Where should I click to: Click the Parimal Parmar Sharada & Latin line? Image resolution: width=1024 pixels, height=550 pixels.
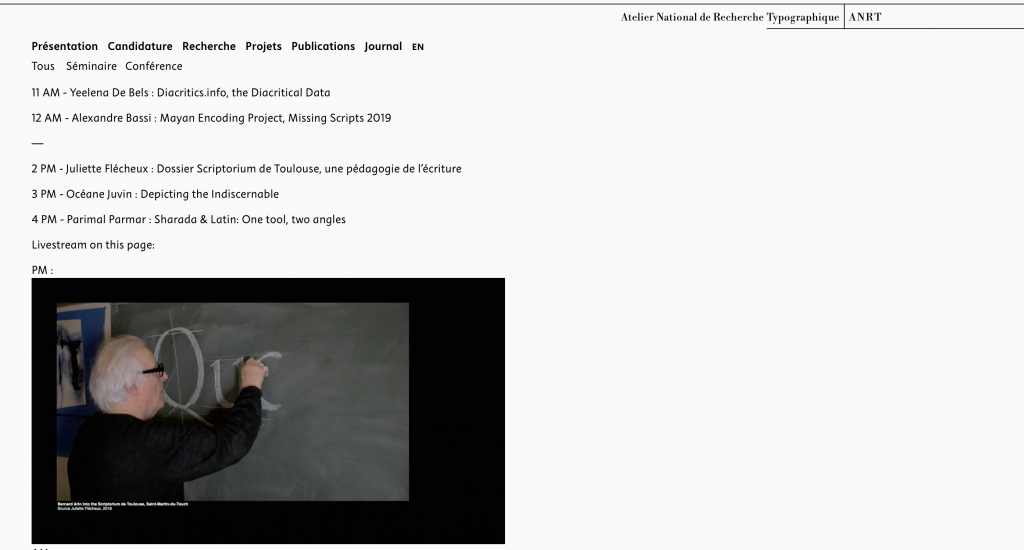[x=188, y=219]
